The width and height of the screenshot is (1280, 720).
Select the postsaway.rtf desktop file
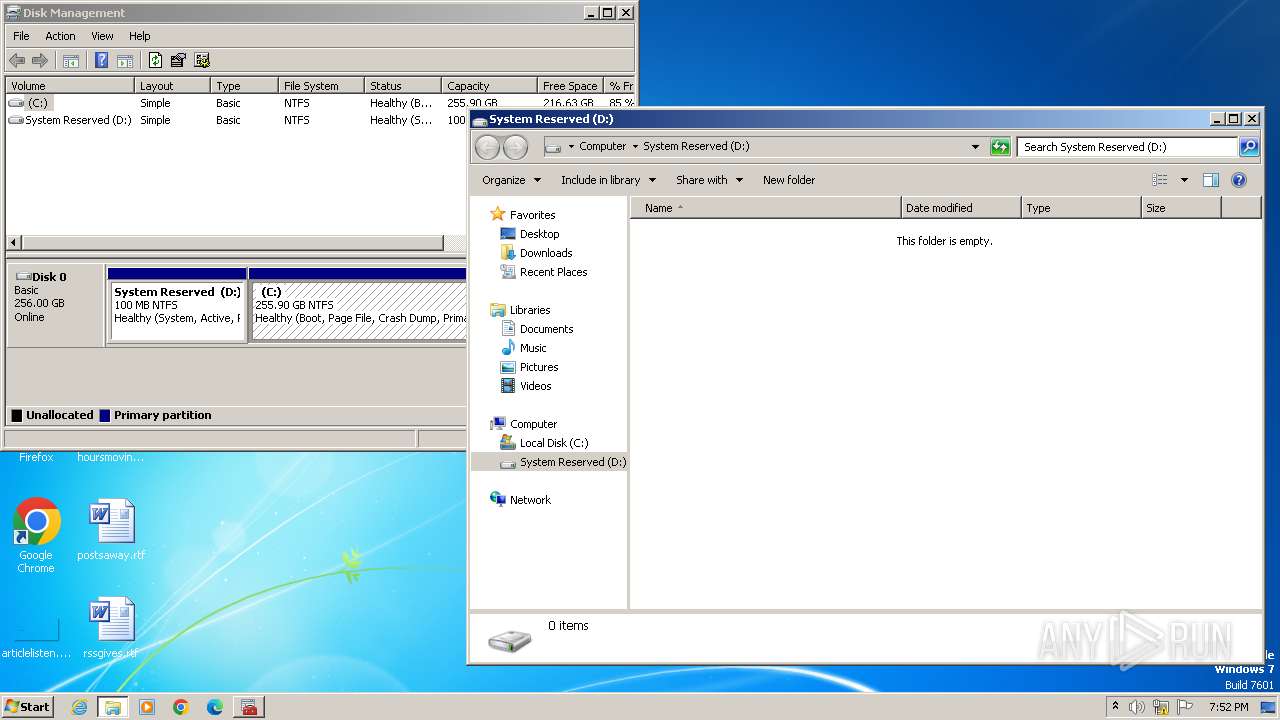tap(111, 530)
